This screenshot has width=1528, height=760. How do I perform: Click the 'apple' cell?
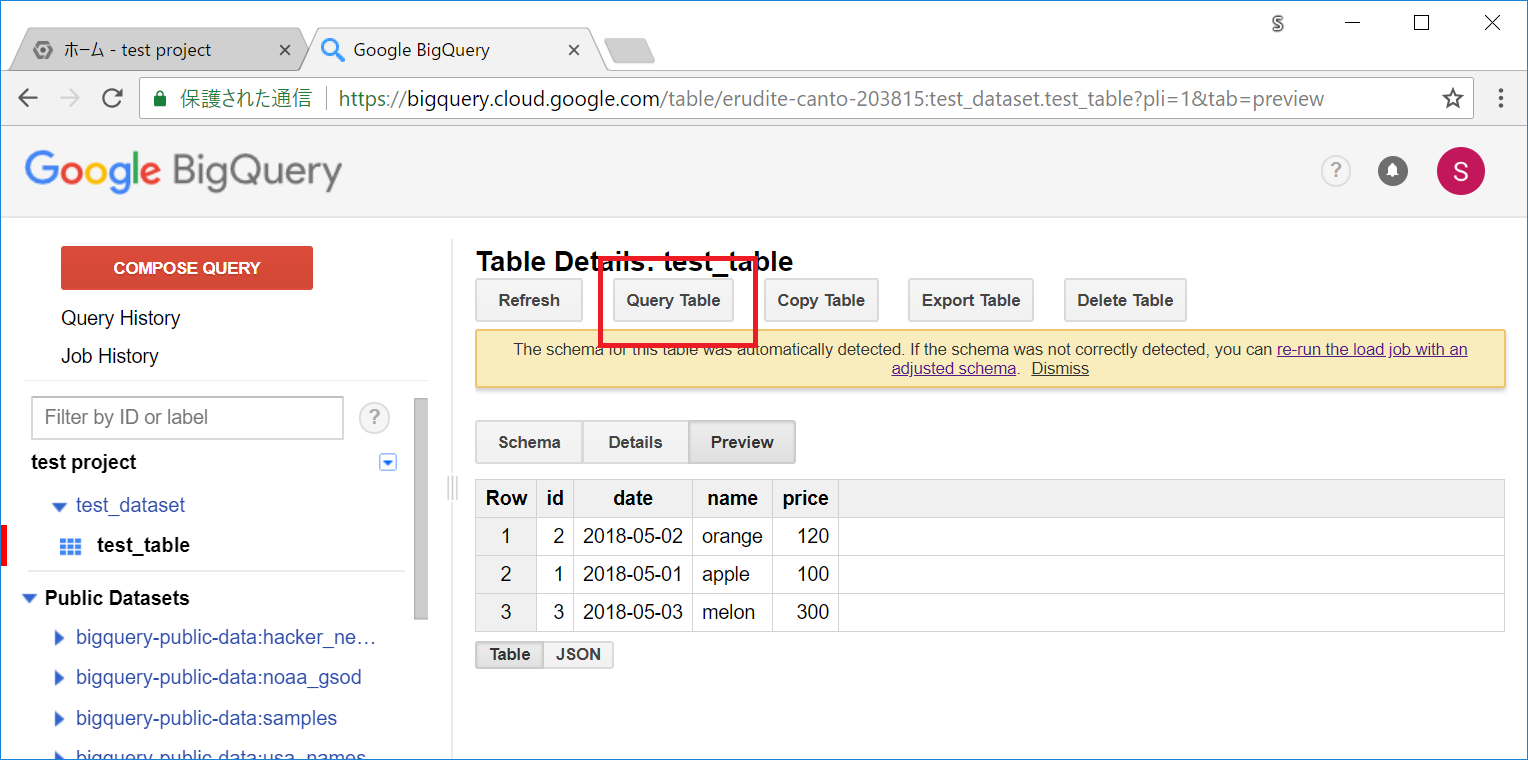click(x=733, y=574)
